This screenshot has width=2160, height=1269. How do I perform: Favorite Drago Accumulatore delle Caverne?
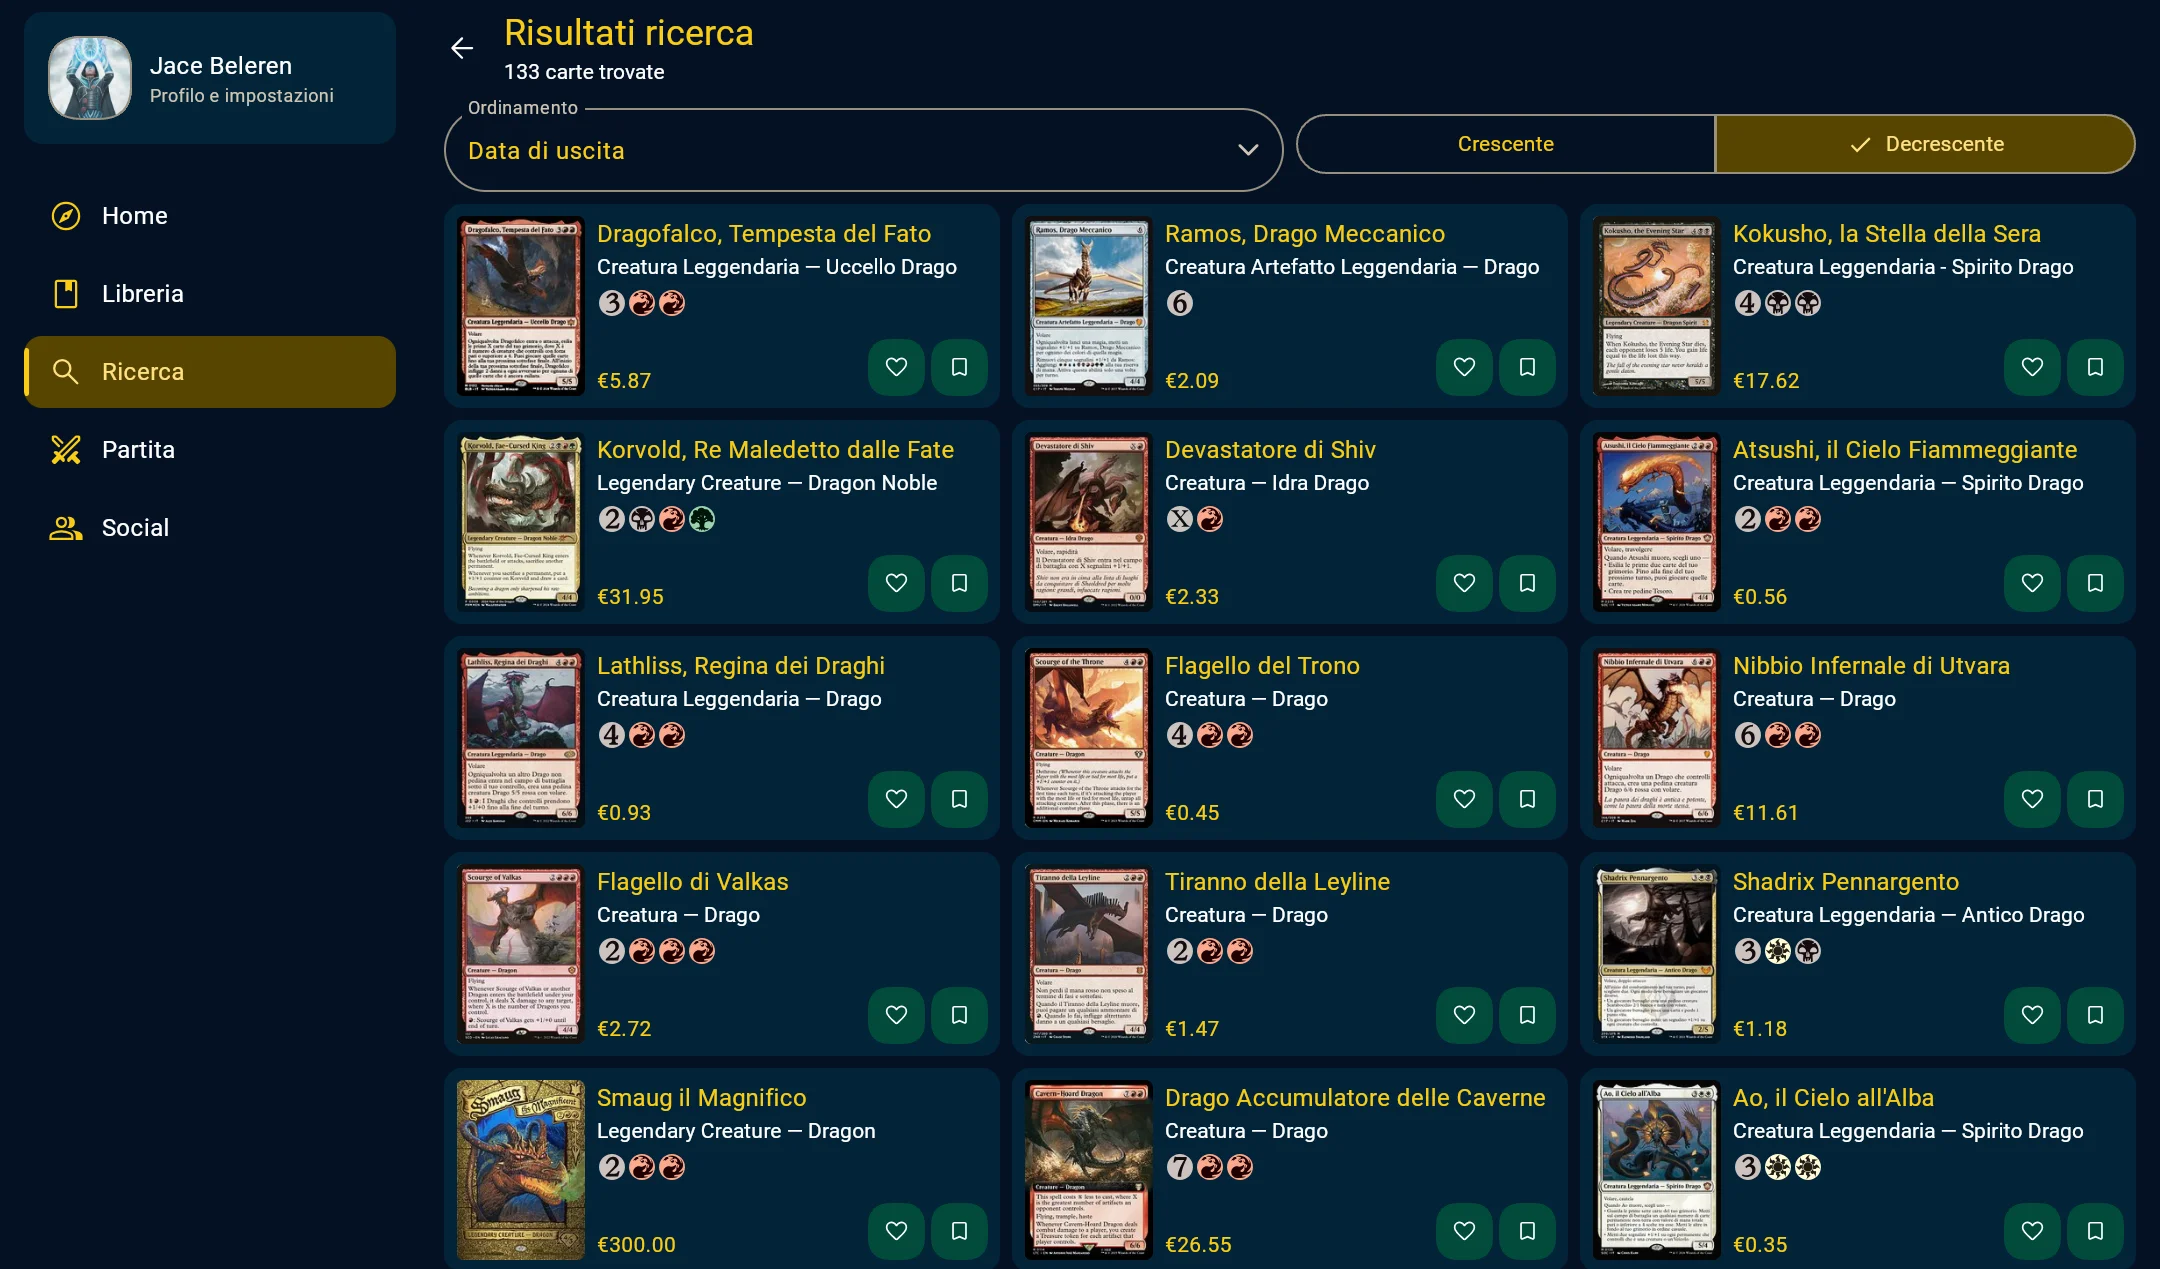point(1464,1231)
